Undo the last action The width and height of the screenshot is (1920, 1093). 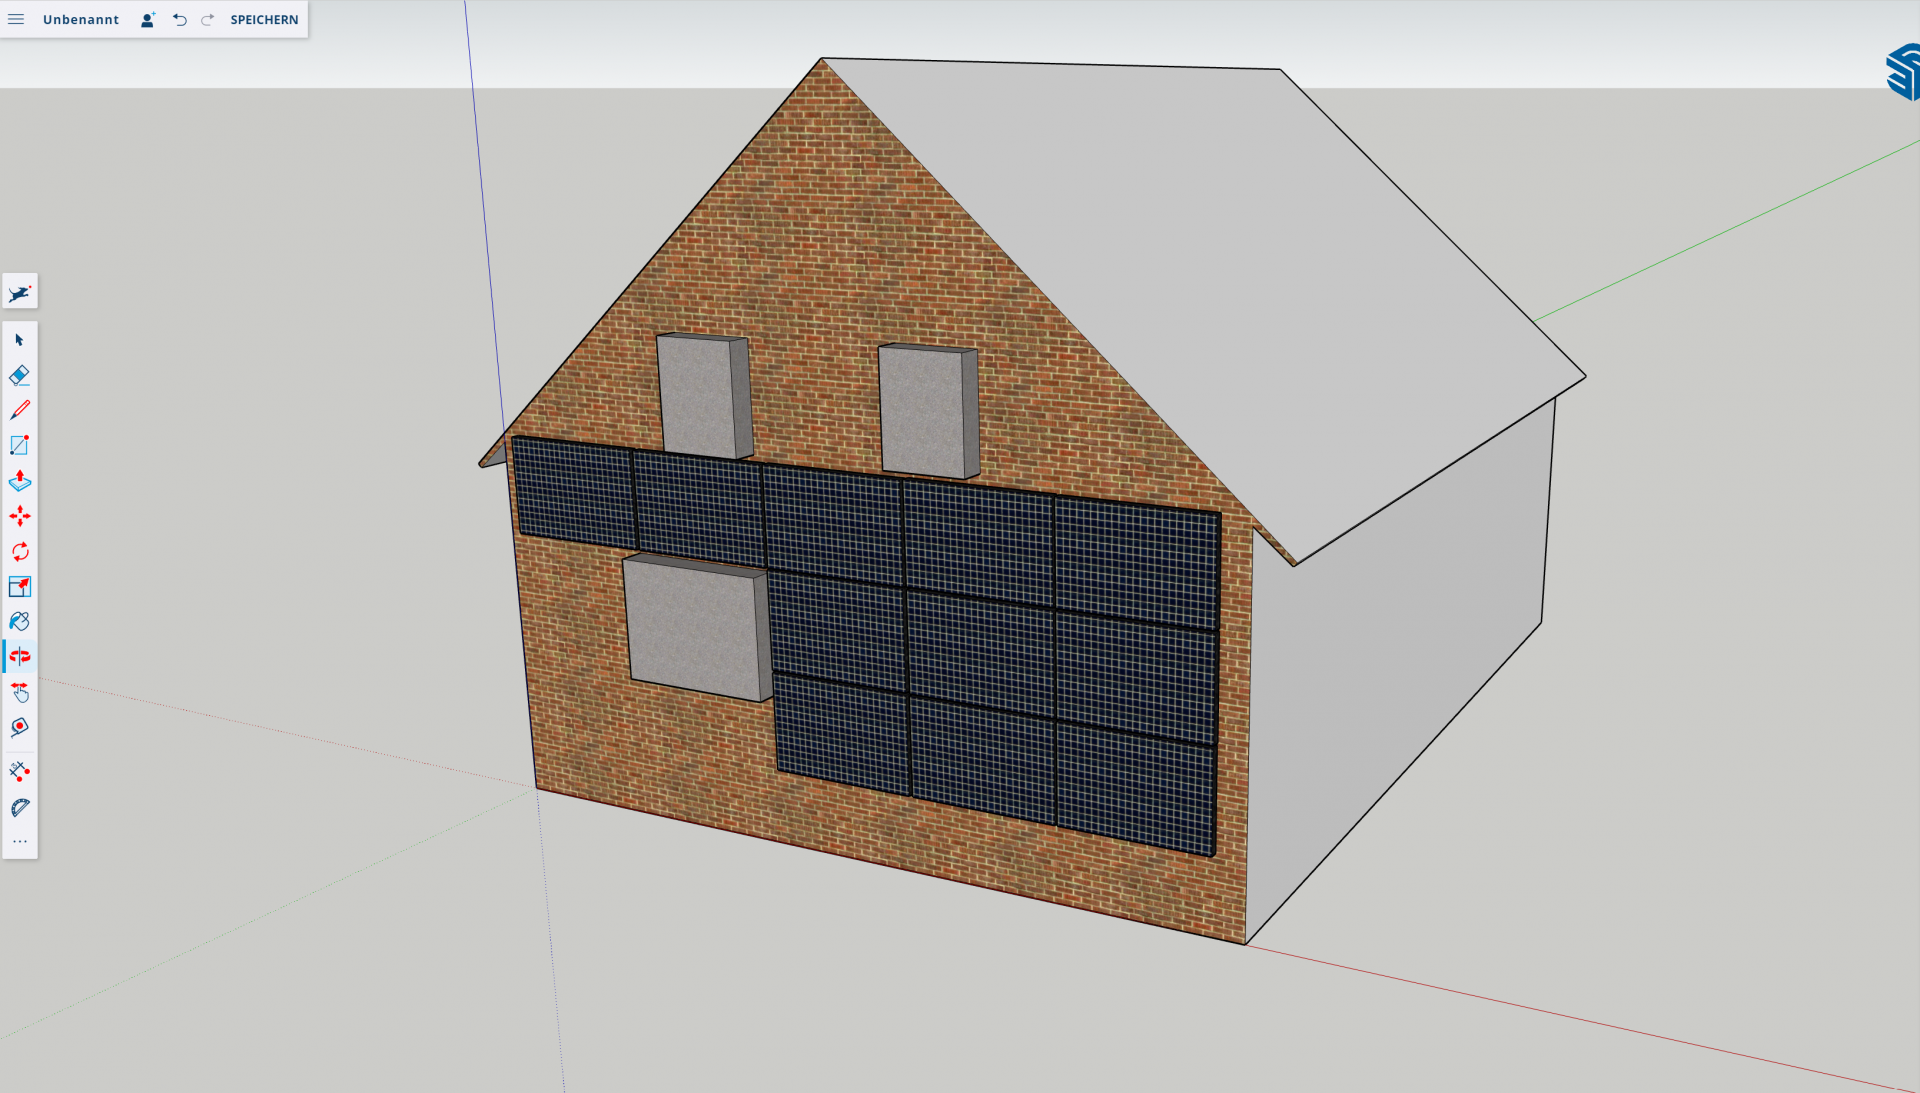180,19
